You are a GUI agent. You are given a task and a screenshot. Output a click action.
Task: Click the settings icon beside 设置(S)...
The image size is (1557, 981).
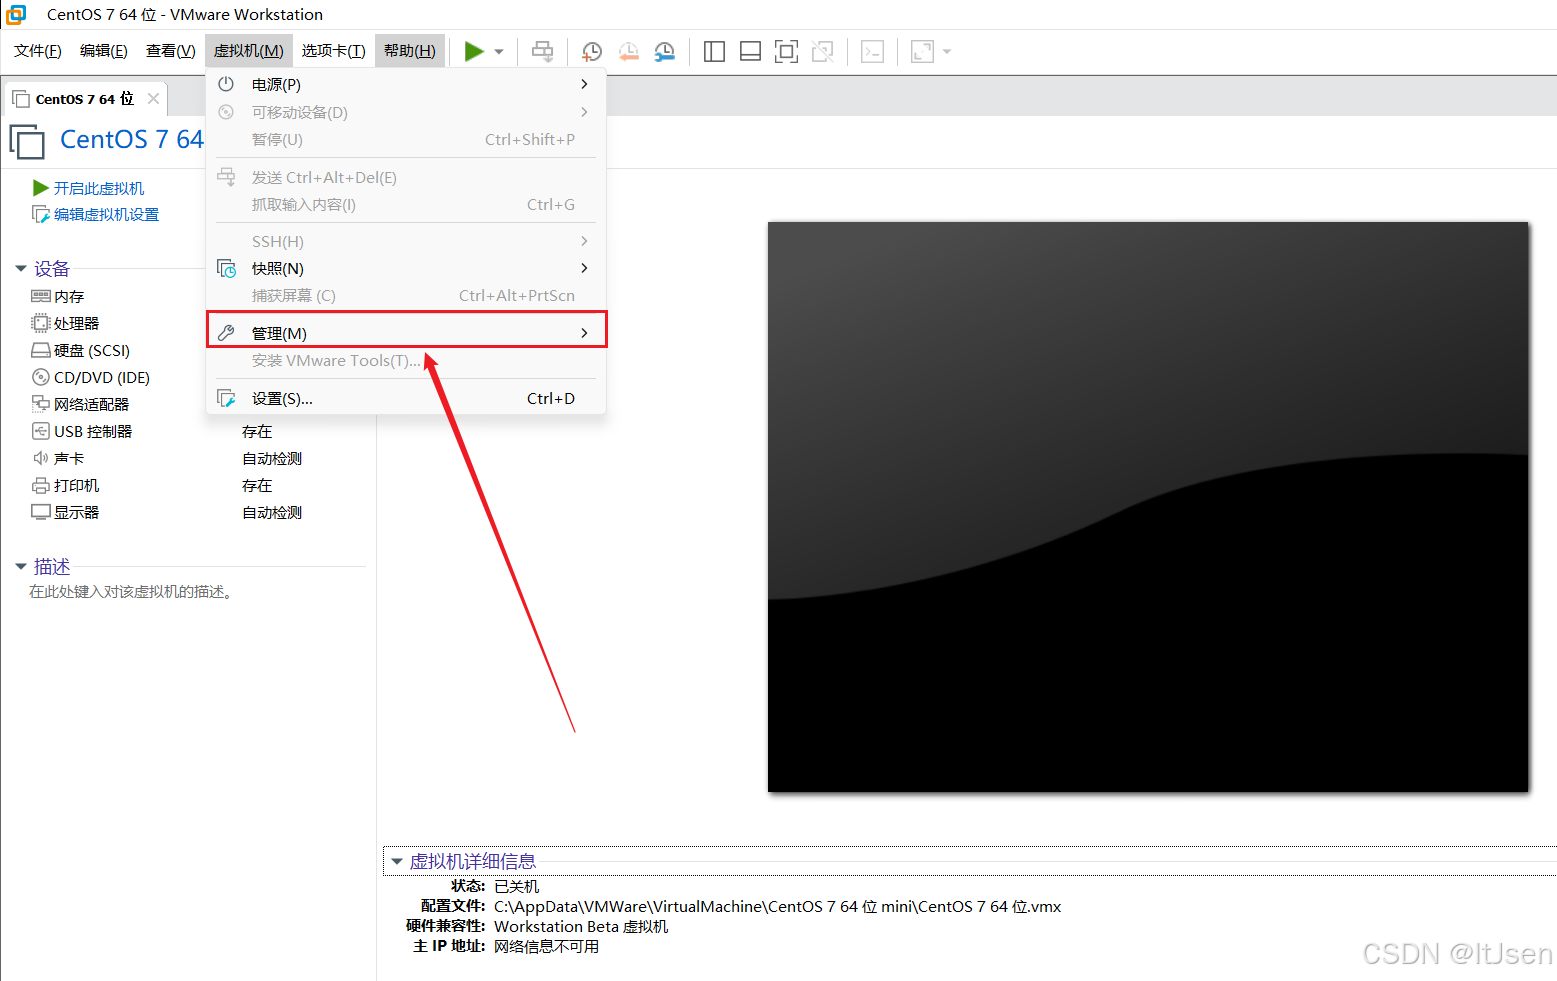pyautogui.click(x=227, y=398)
